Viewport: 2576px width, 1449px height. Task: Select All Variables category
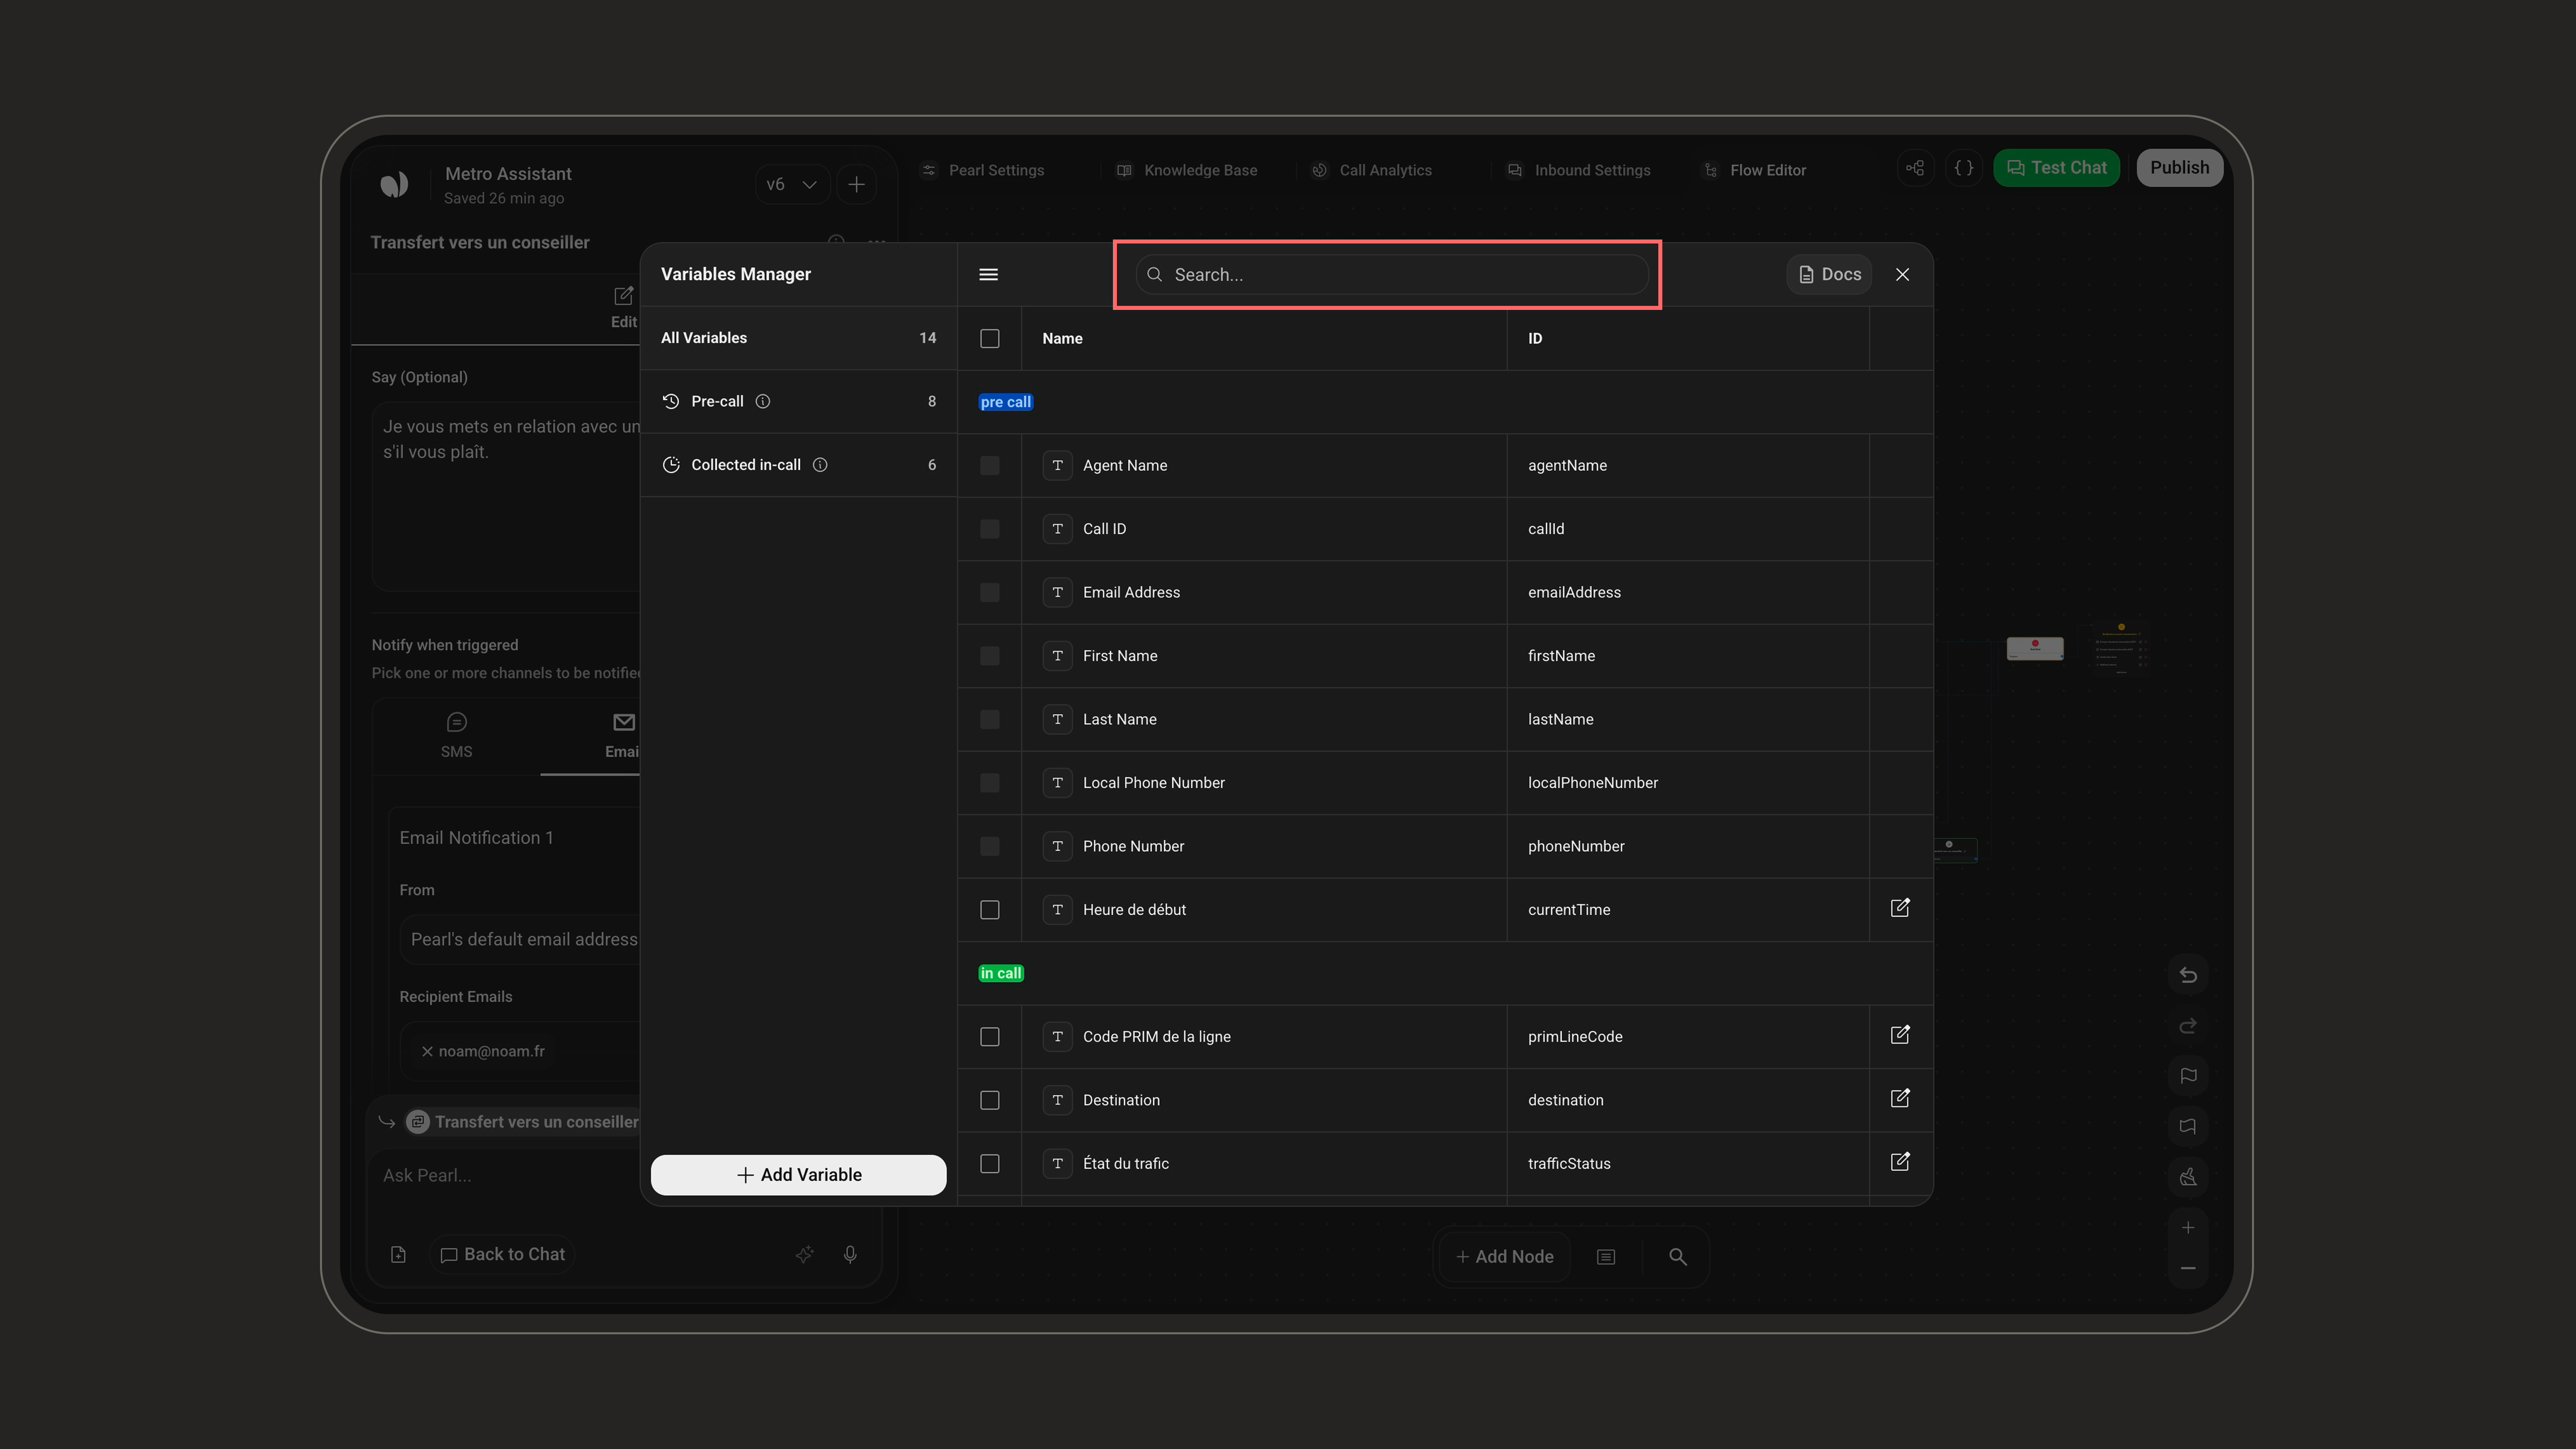coord(798,338)
